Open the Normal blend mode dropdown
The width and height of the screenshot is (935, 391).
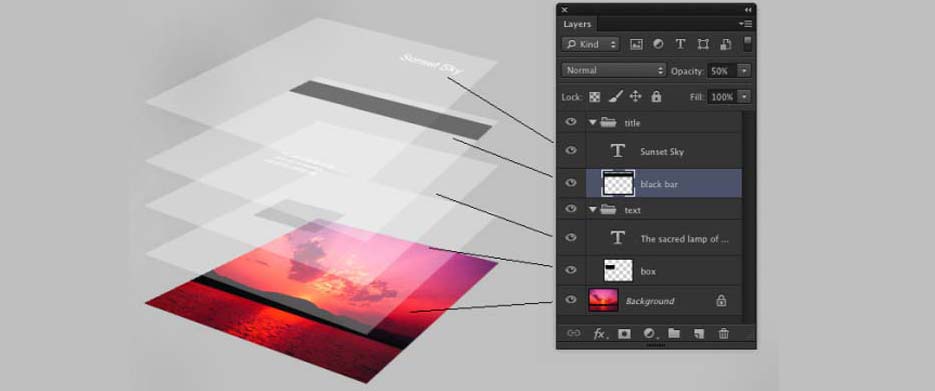[614, 70]
